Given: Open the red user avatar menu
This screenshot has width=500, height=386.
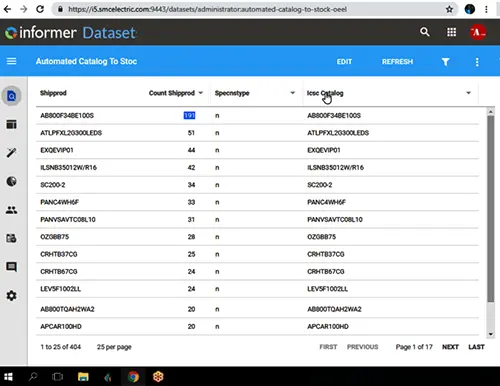Looking at the screenshot, I should [x=478, y=32].
